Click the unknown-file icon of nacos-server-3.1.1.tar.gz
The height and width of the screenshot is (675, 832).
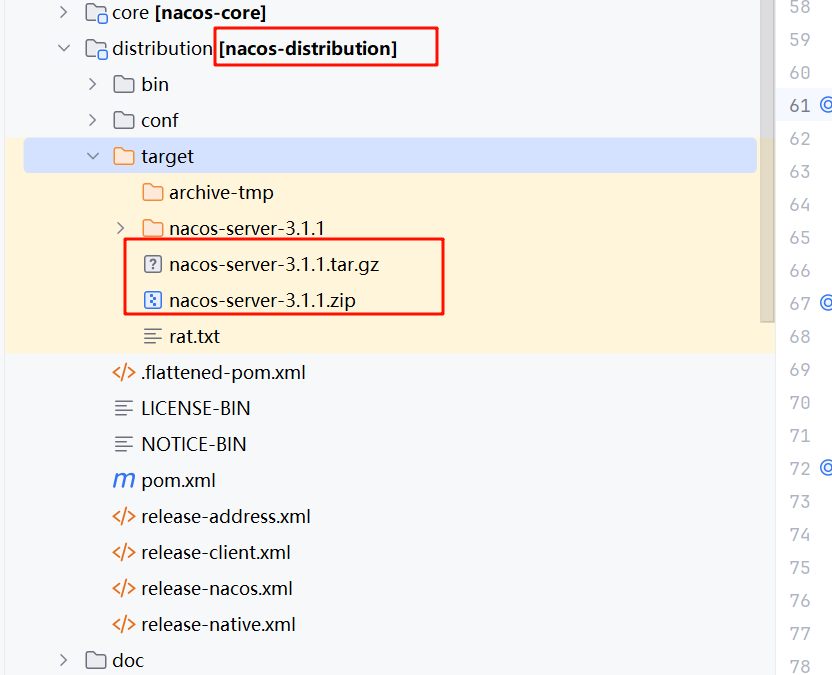coord(153,264)
